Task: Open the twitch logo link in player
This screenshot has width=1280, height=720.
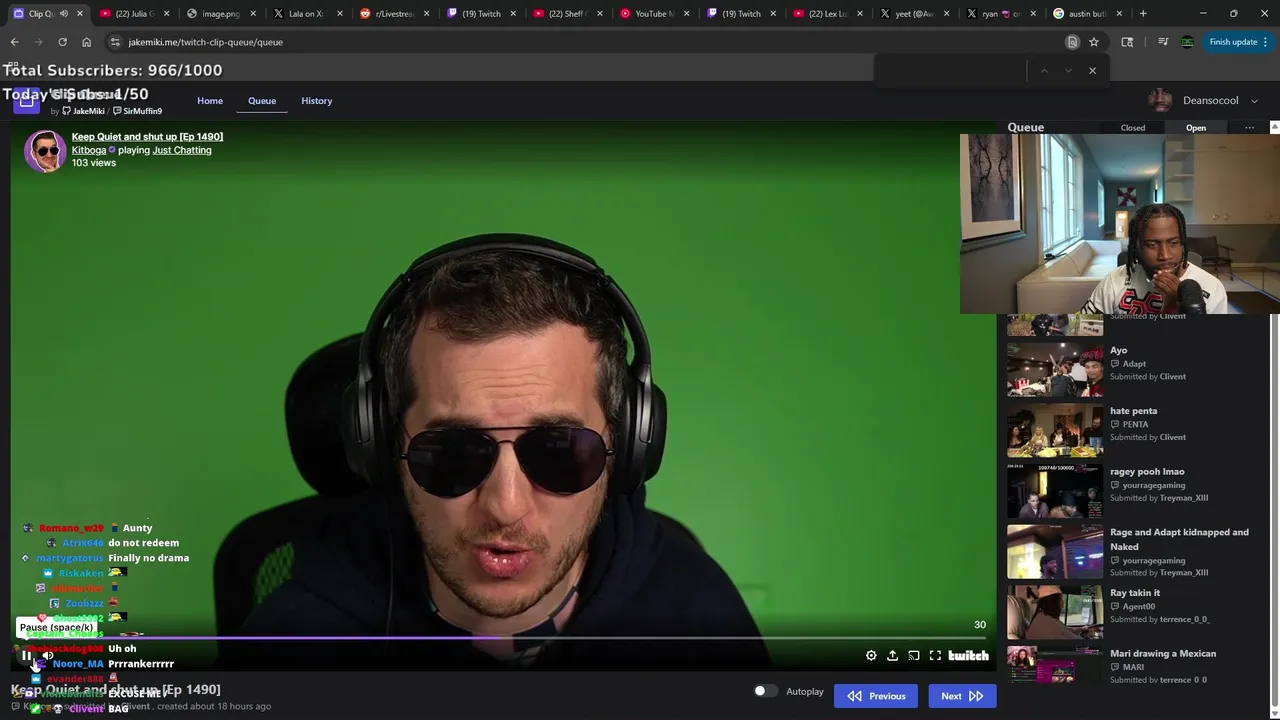Action: pos(968,656)
